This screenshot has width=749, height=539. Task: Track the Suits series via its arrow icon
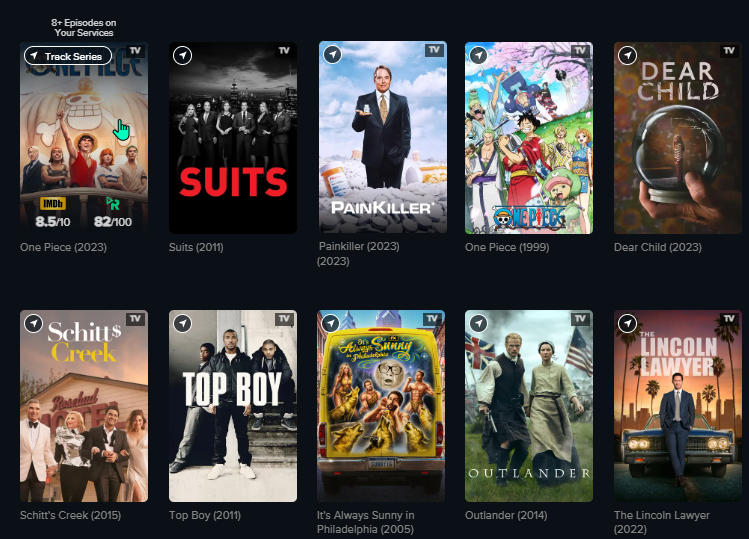coord(182,55)
